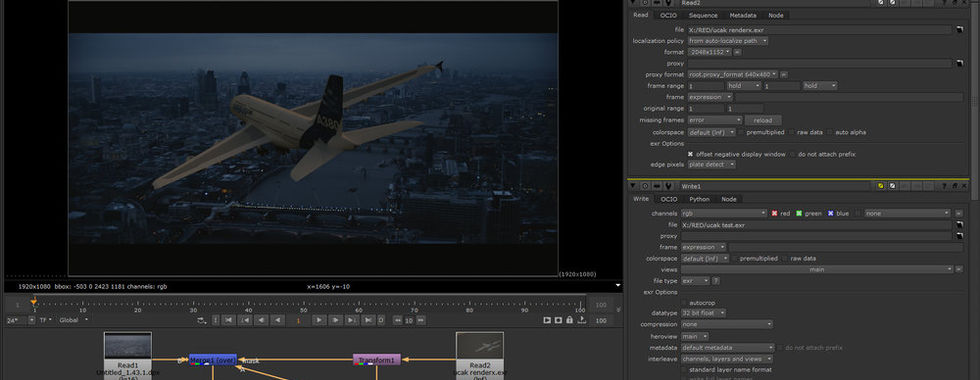Disable the green channel in Write1
Screen dimensions: 980x380
pyautogui.click(x=799, y=213)
